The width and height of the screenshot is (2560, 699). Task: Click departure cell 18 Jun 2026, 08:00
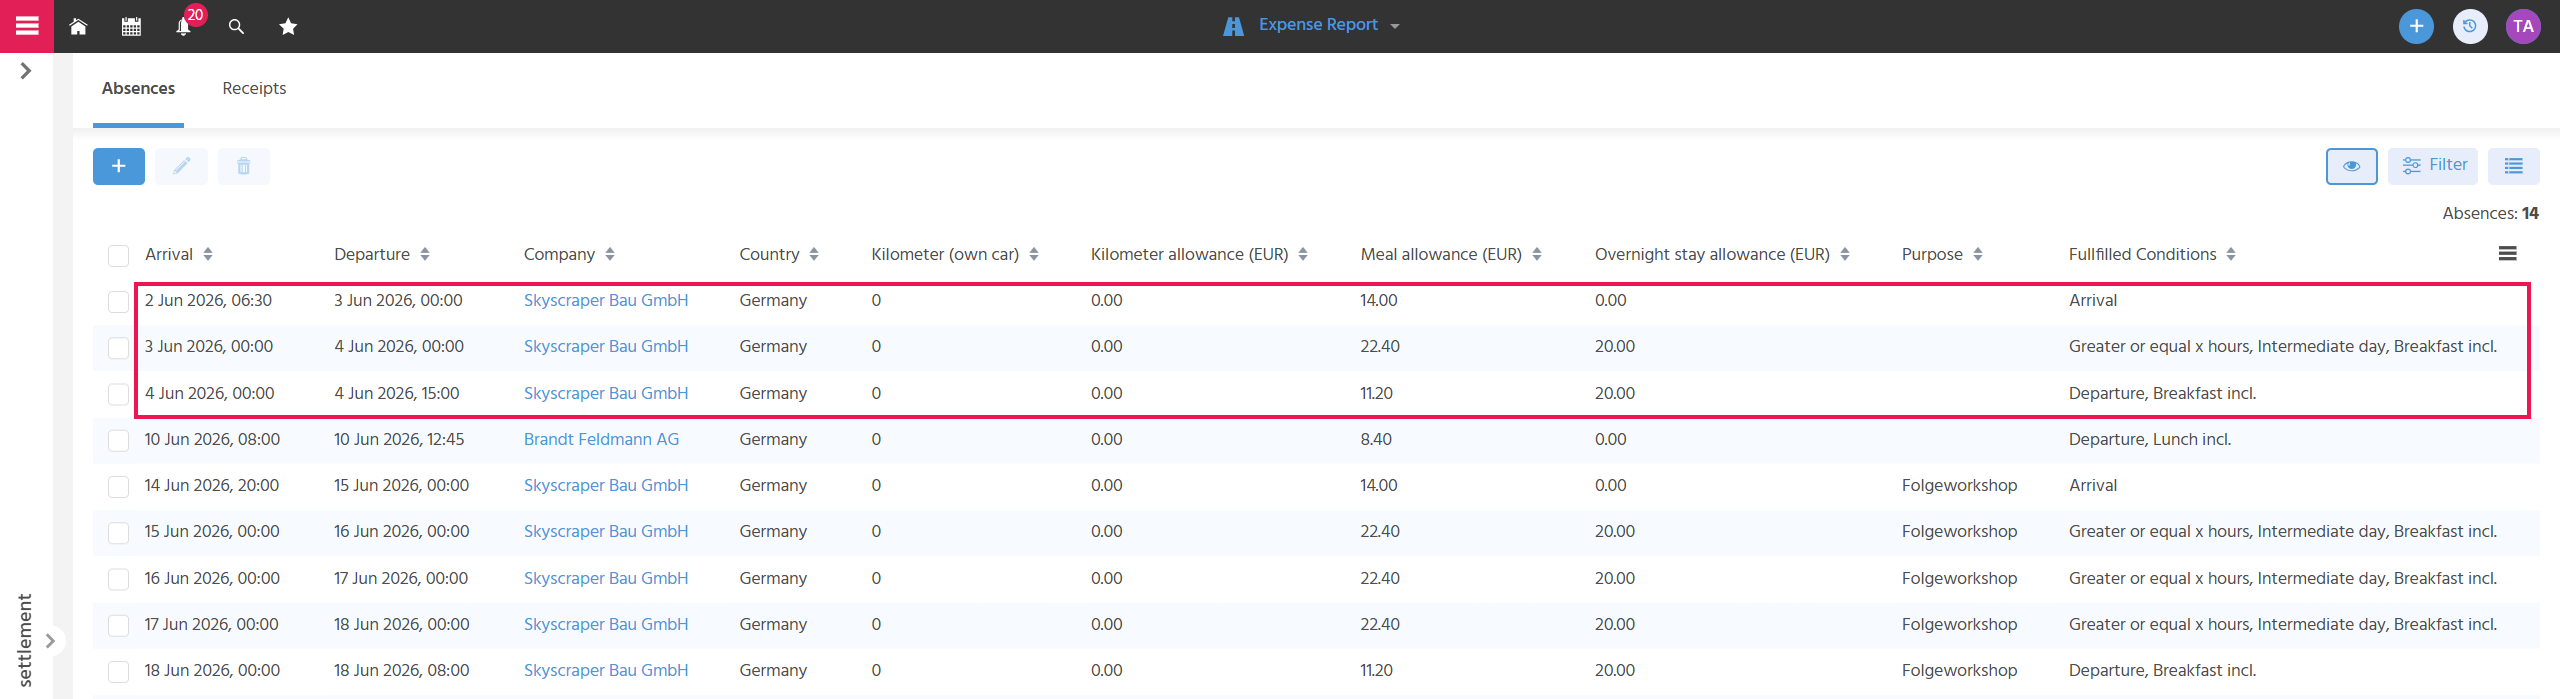tap(401, 670)
